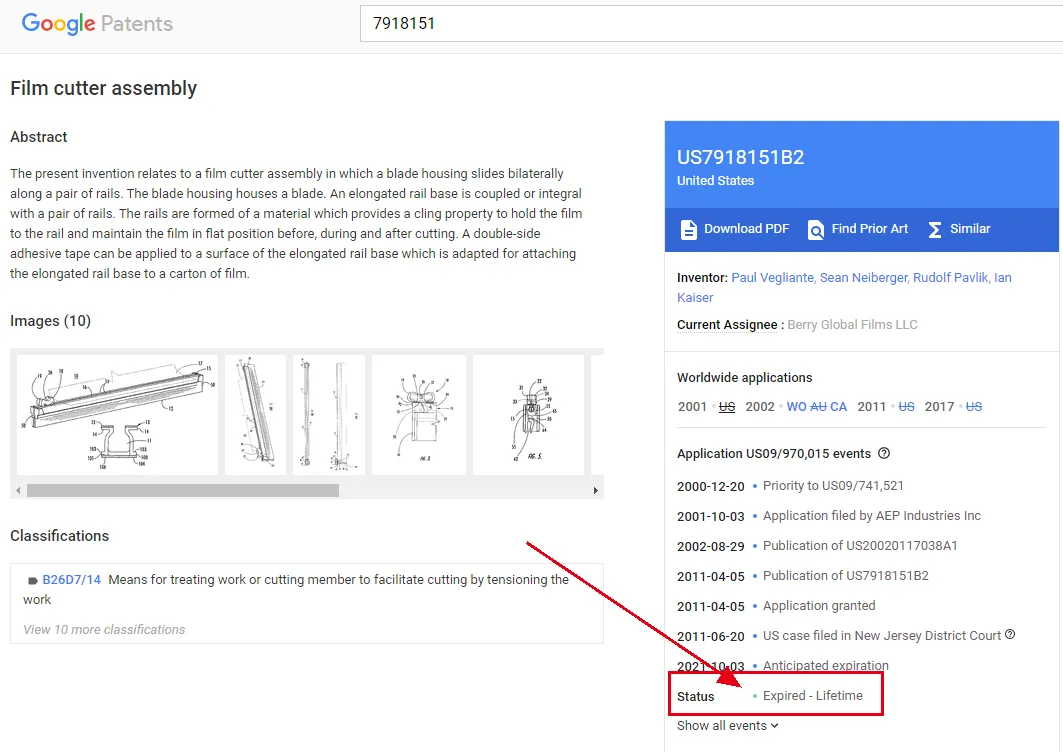The image size is (1063, 752).
Task: Open inventor Paul Vegliante link
Action: point(772,277)
